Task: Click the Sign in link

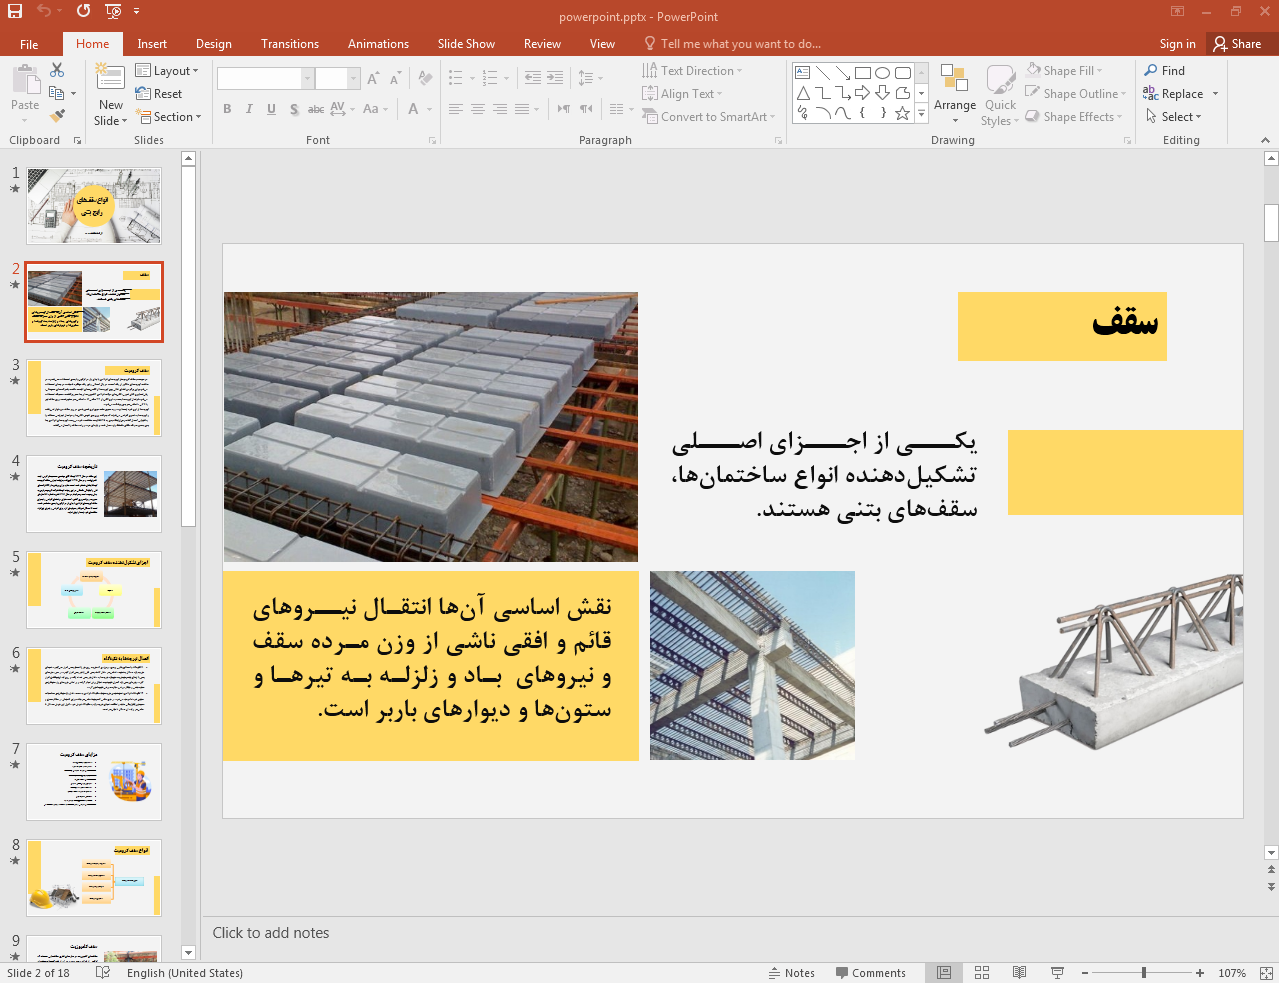Action: [1177, 44]
